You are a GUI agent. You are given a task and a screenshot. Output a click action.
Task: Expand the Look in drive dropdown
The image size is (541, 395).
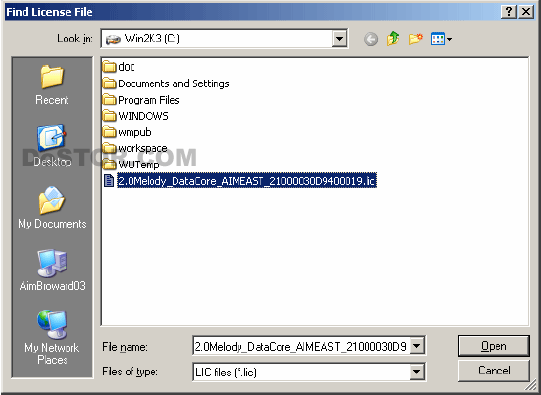pyautogui.click(x=339, y=39)
